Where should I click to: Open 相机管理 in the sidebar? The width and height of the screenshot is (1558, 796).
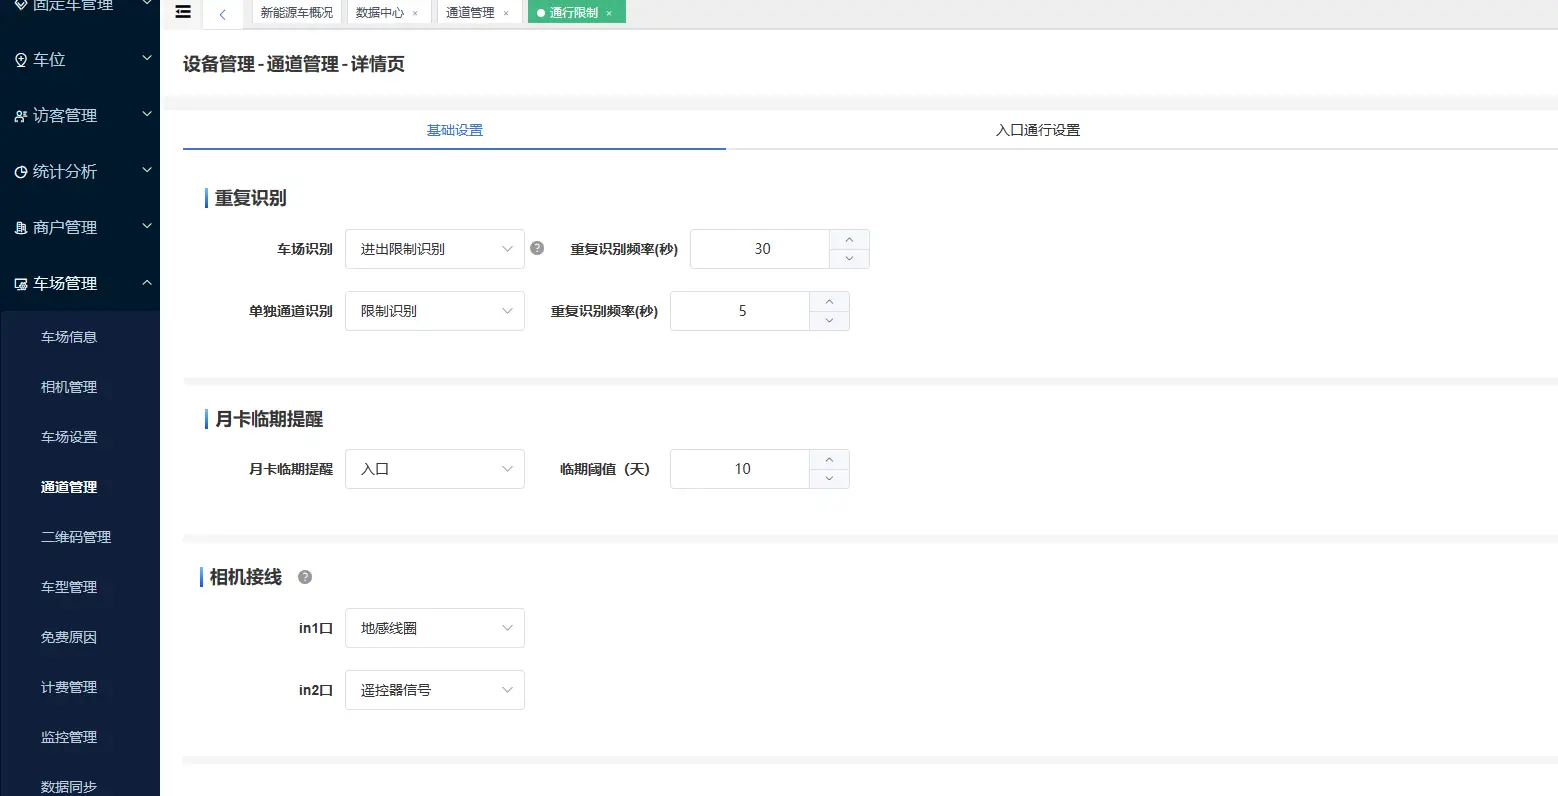(x=69, y=387)
